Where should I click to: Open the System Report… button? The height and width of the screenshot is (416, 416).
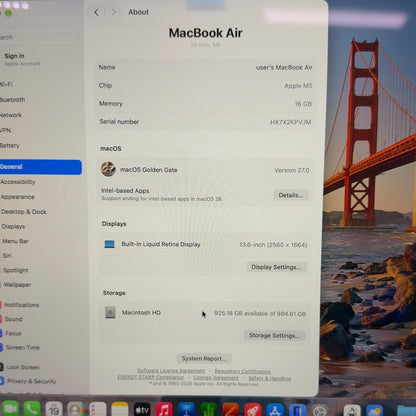(204, 358)
